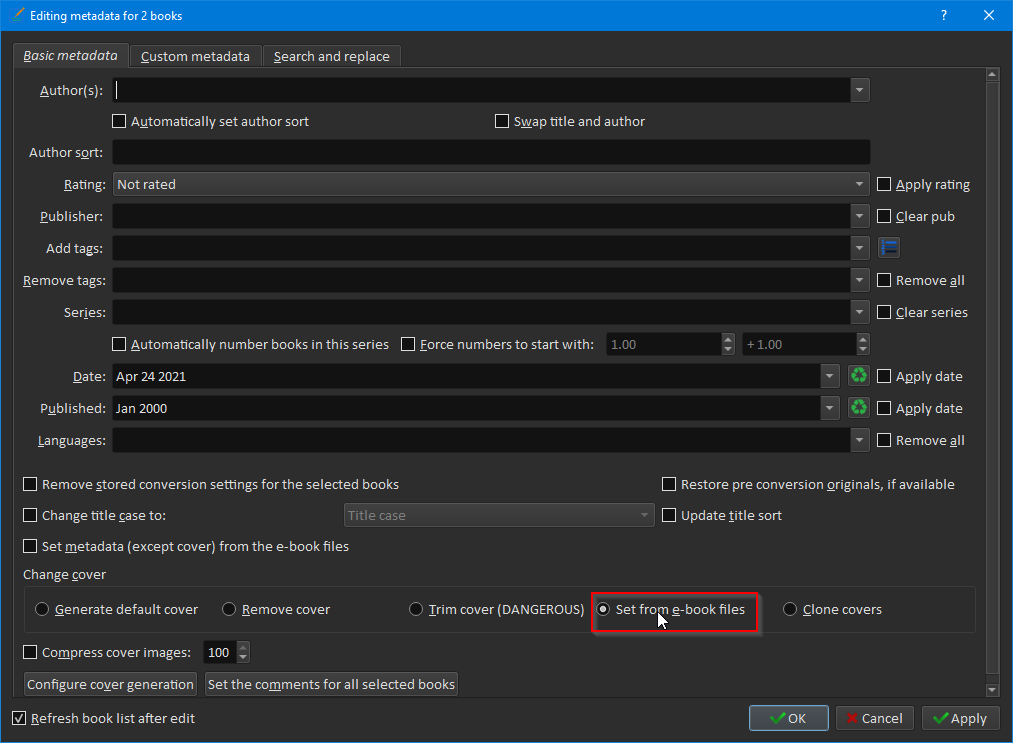The image size is (1013, 743).
Task: Open the Date calendar dropdown
Action: click(x=830, y=376)
